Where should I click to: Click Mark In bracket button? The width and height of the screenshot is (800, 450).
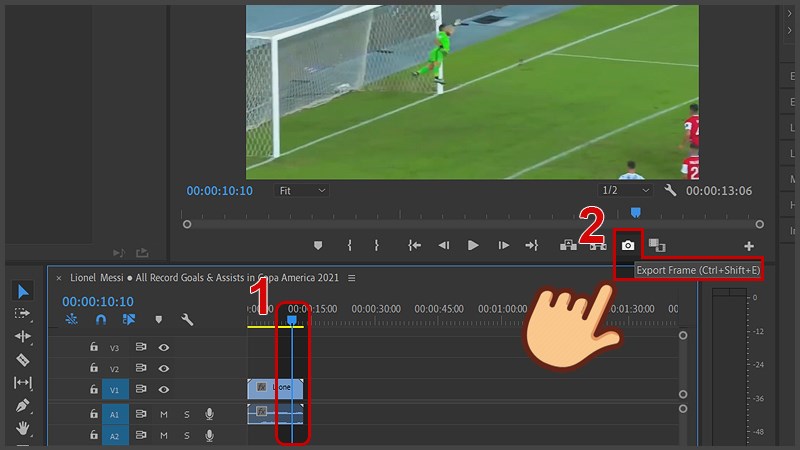(349, 246)
